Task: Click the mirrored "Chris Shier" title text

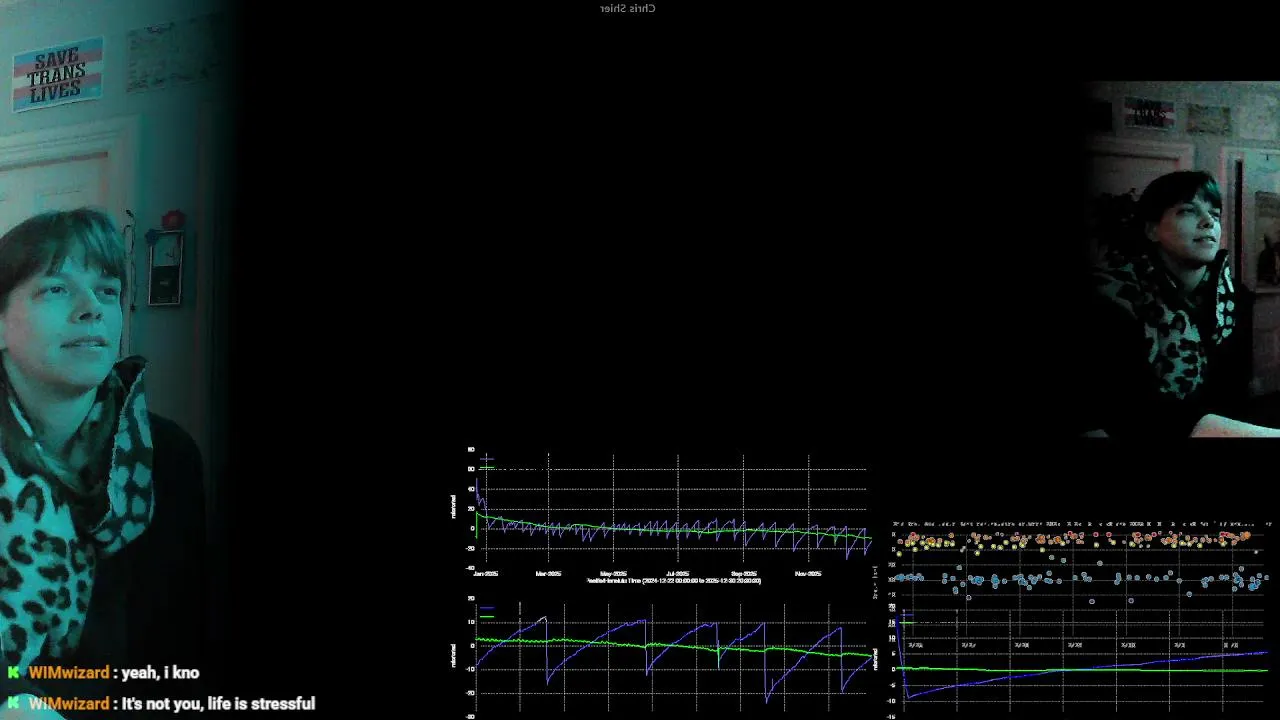Action: coord(628,8)
